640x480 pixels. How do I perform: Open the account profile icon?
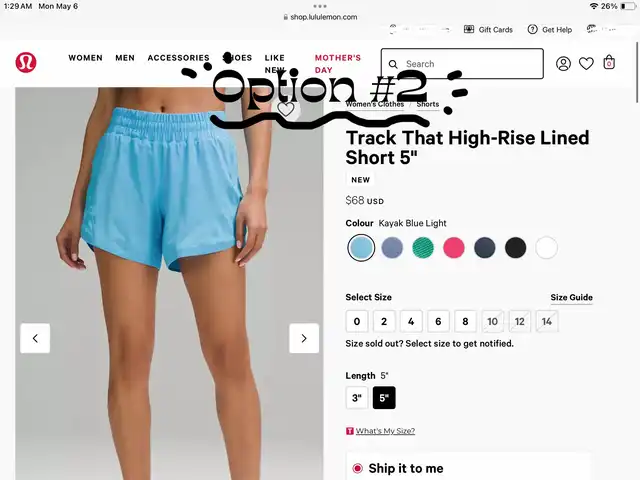click(x=563, y=64)
